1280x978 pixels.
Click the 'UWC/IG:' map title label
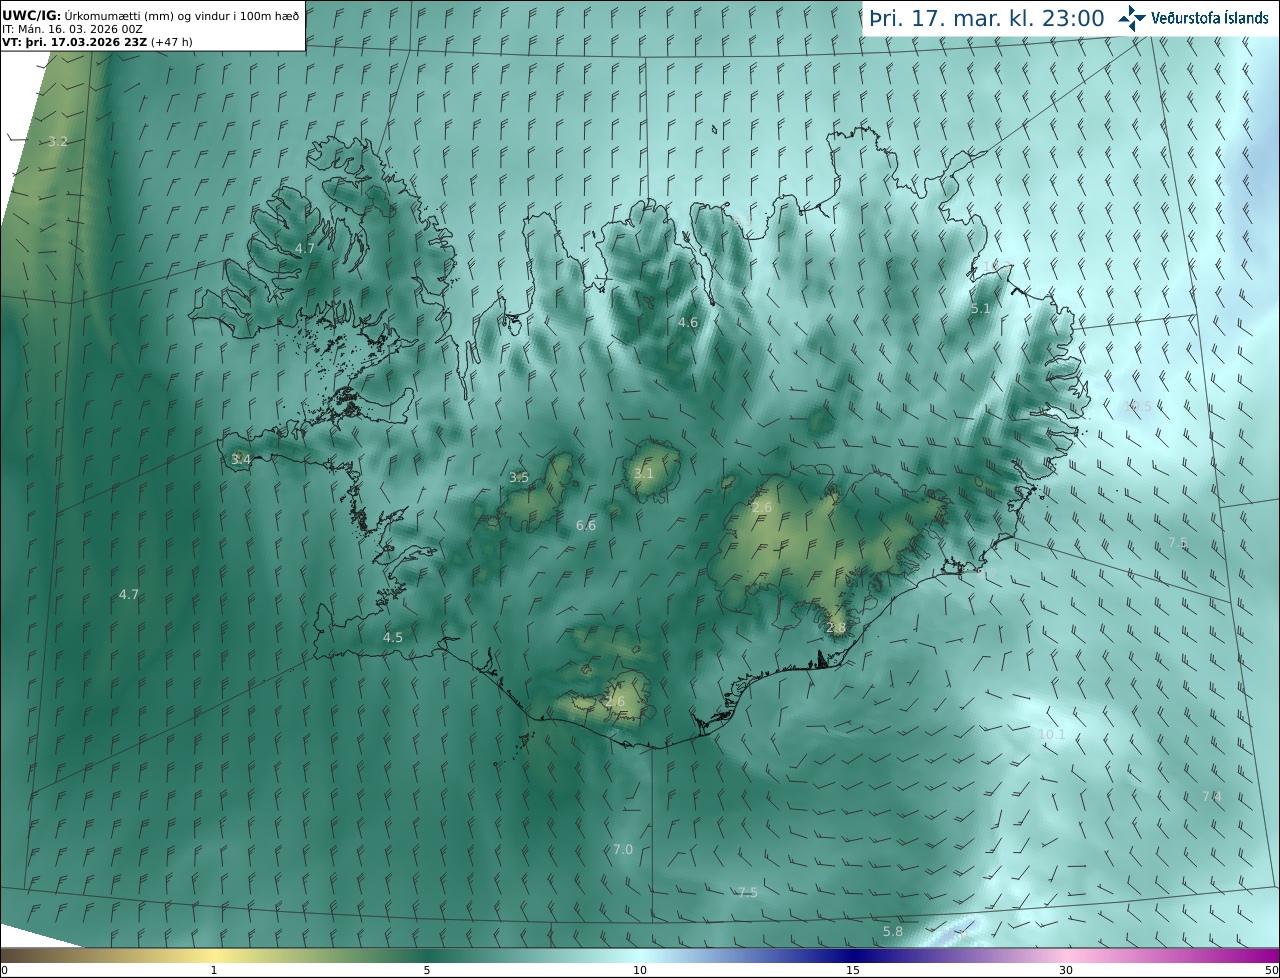pos(31,16)
